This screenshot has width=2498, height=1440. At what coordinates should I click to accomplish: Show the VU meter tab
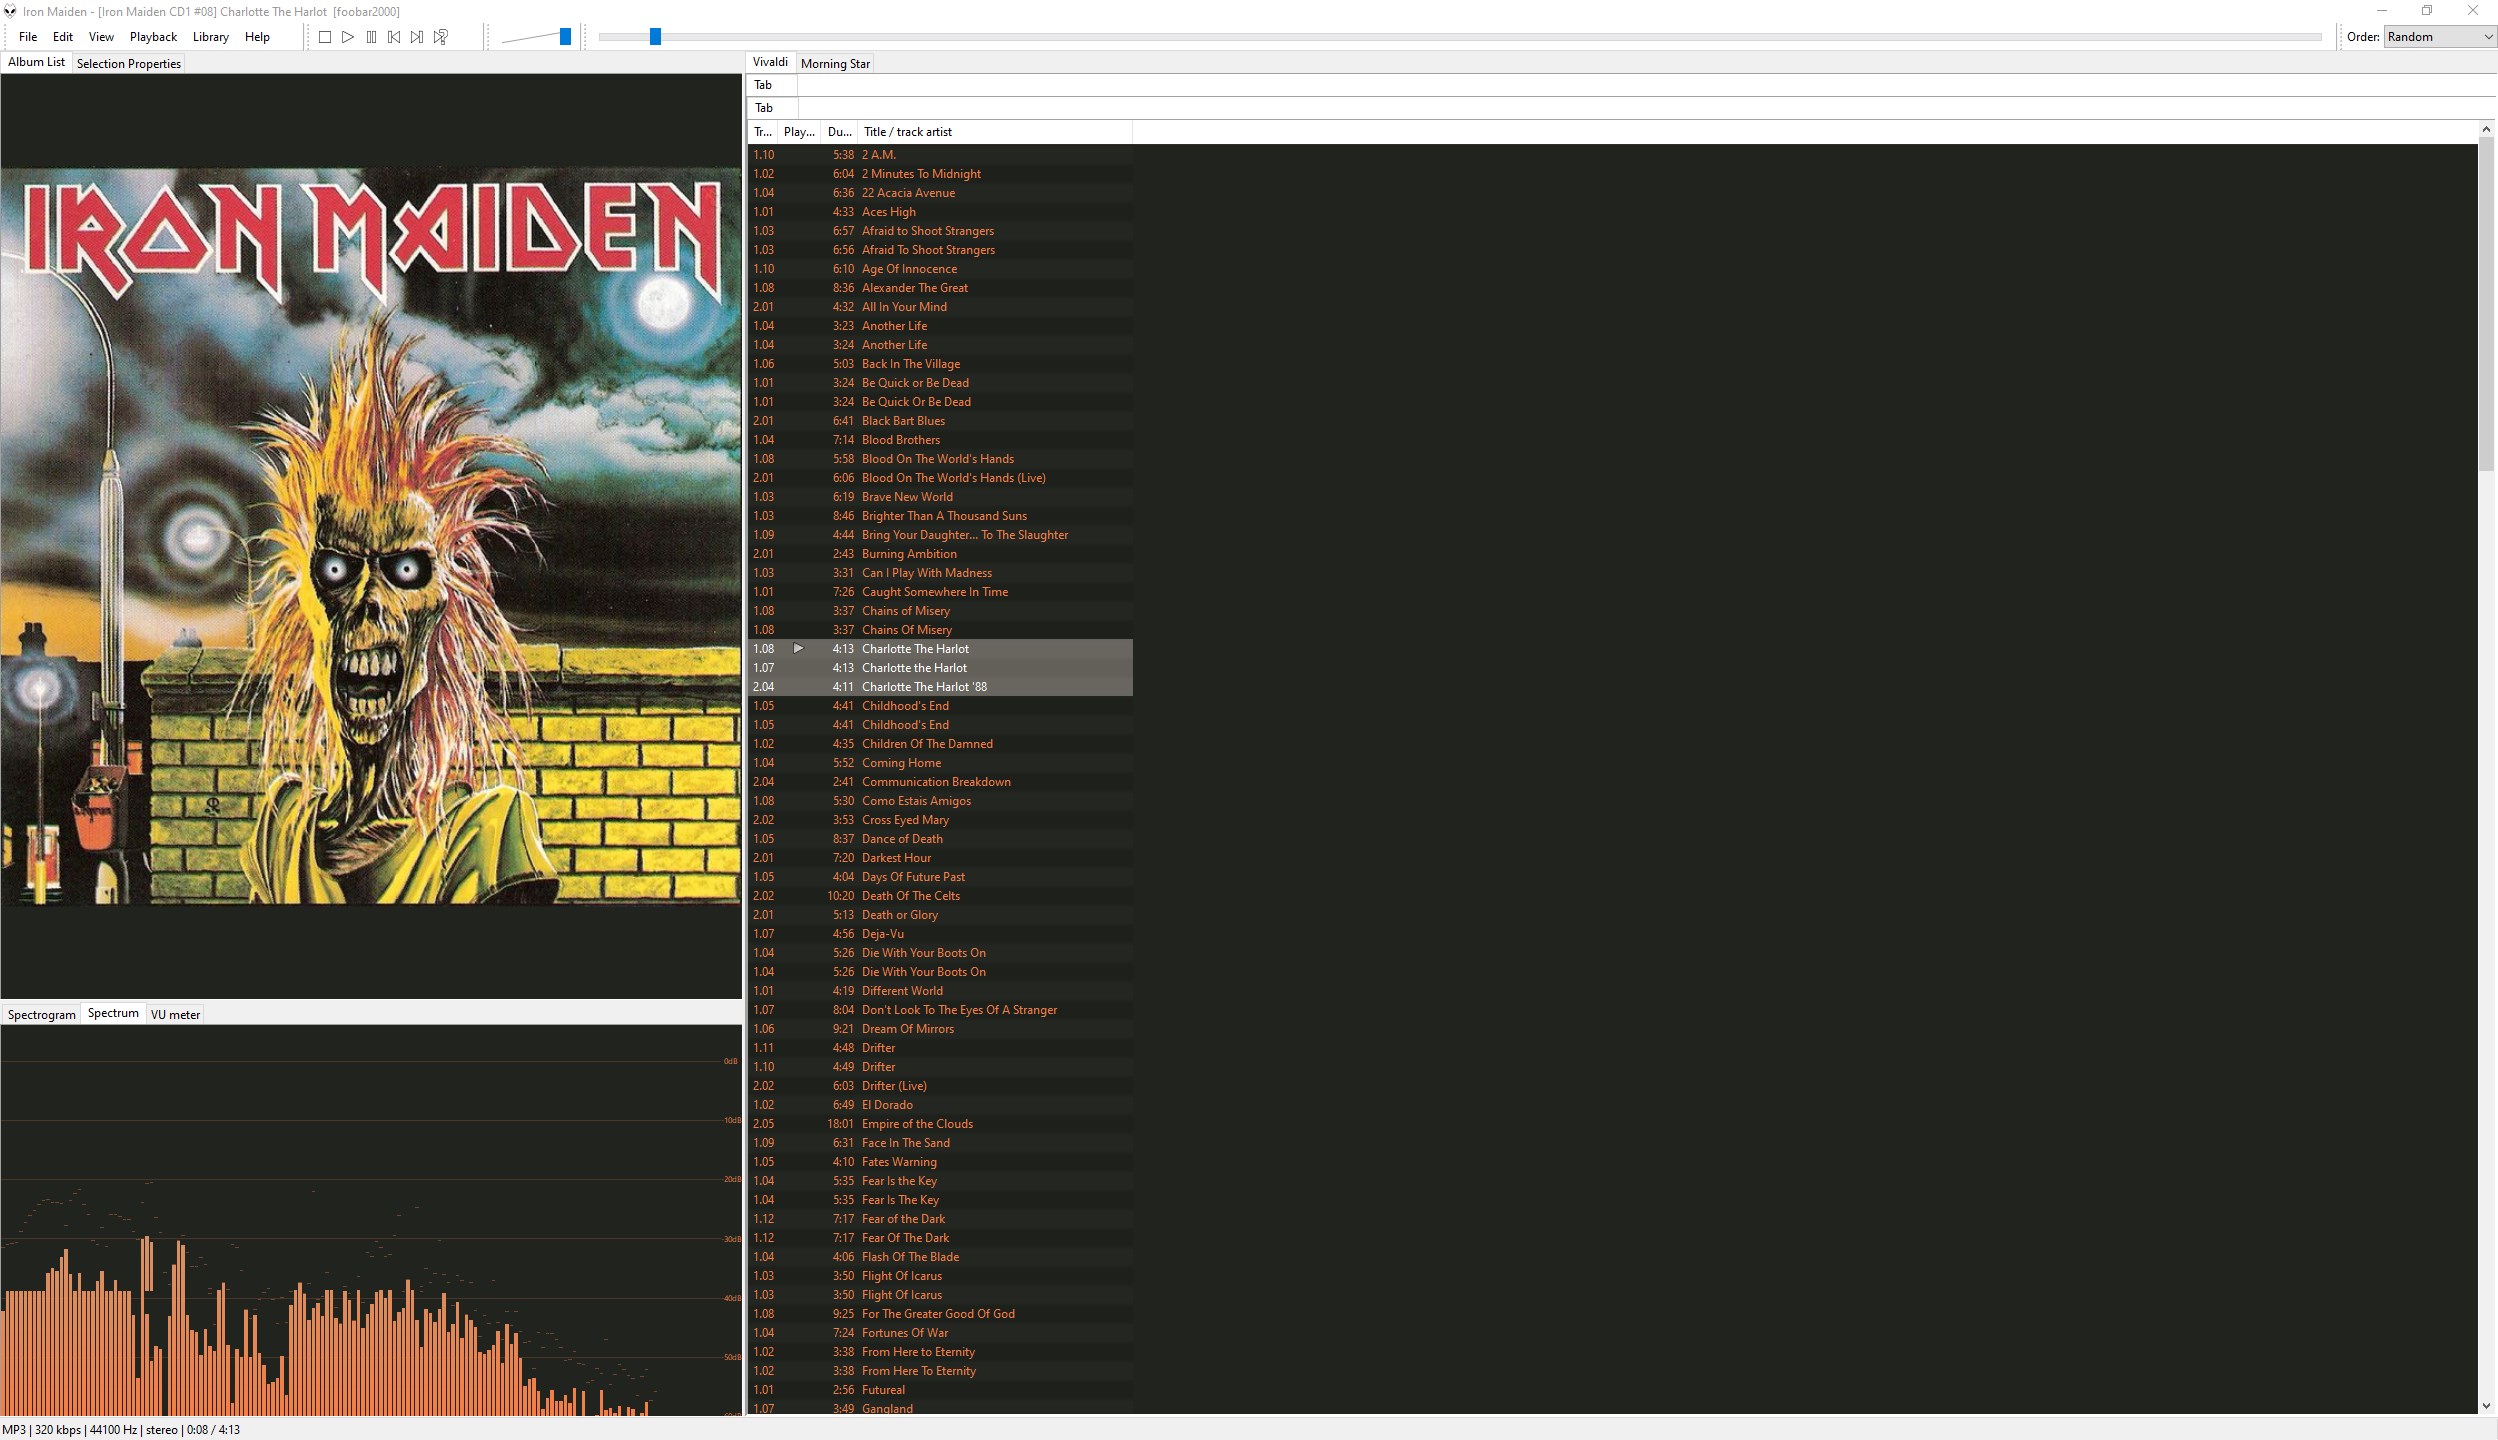[175, 1014]
